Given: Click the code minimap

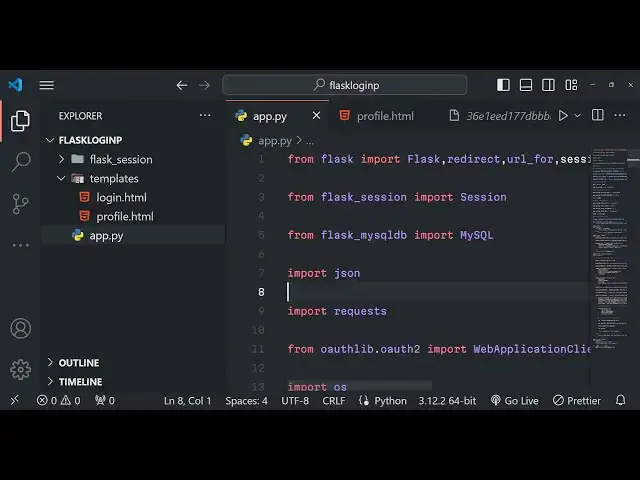Looking at the screenshot, I should tap(611, 249).
